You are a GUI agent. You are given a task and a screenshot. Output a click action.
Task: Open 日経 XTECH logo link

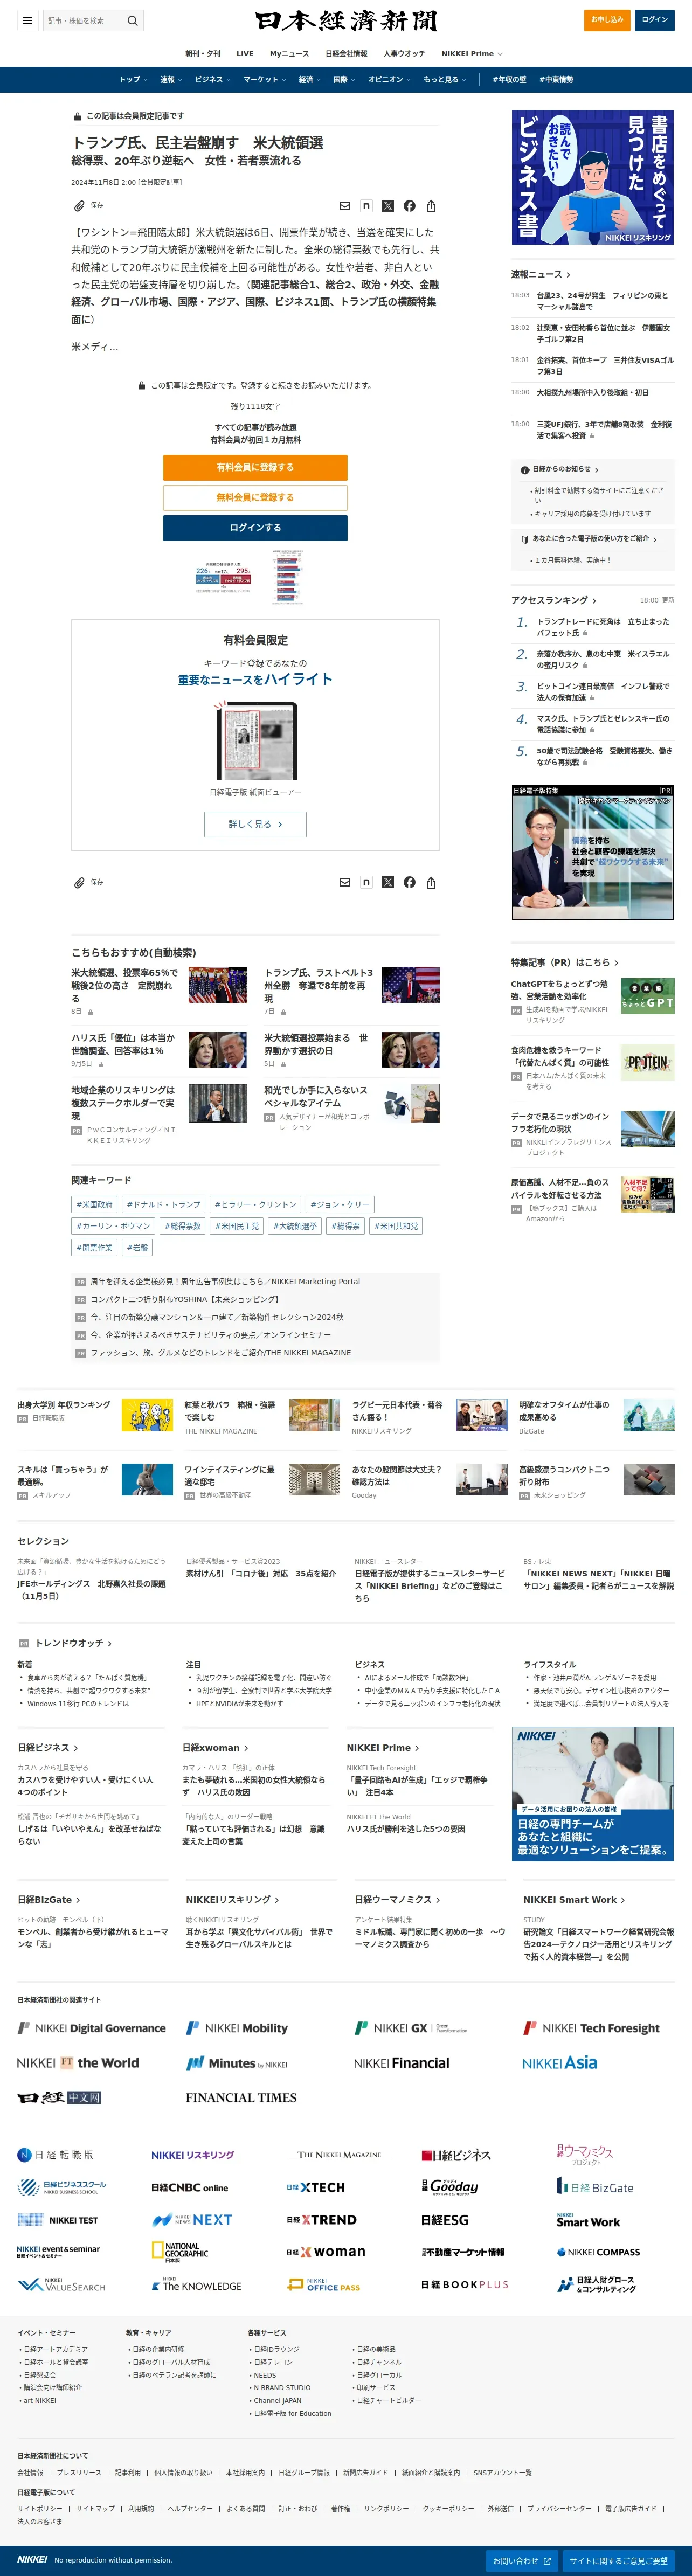pos(316,2187)
